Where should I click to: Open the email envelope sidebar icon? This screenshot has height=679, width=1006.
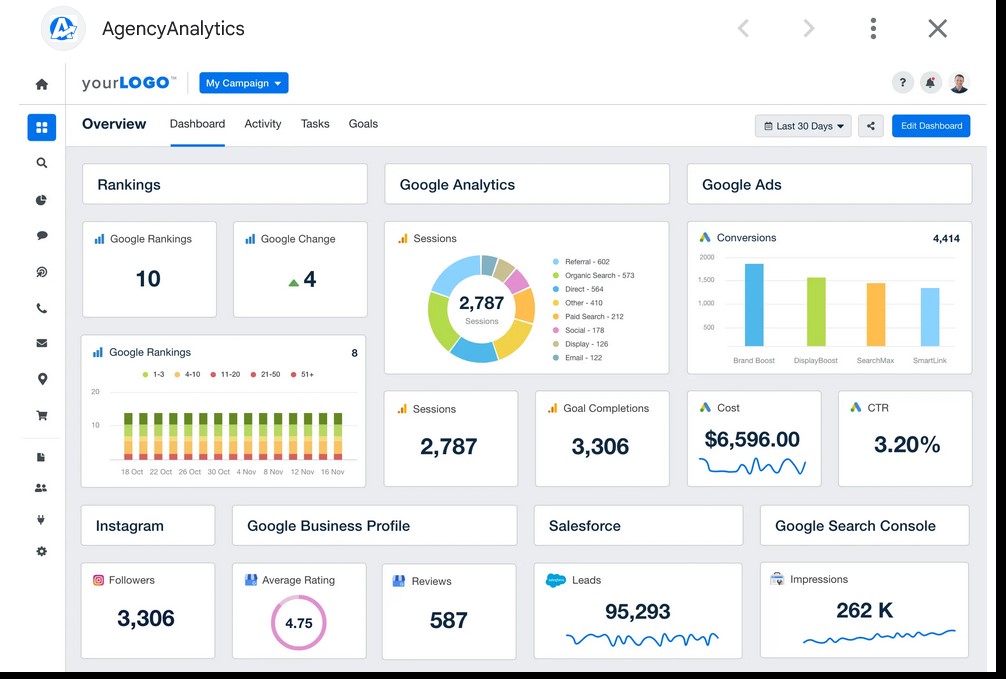click(x=42, y=343)
